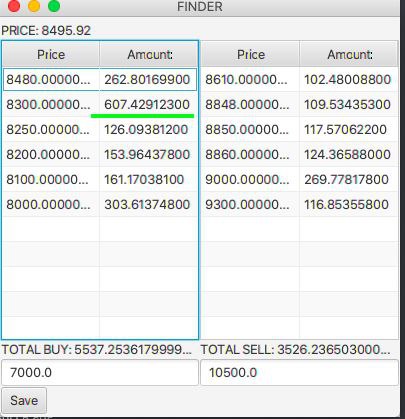Viewport: 405px width, 419px height.
Task: Select buy price cell 8100.00000...
Action: [x=51, y=179]
